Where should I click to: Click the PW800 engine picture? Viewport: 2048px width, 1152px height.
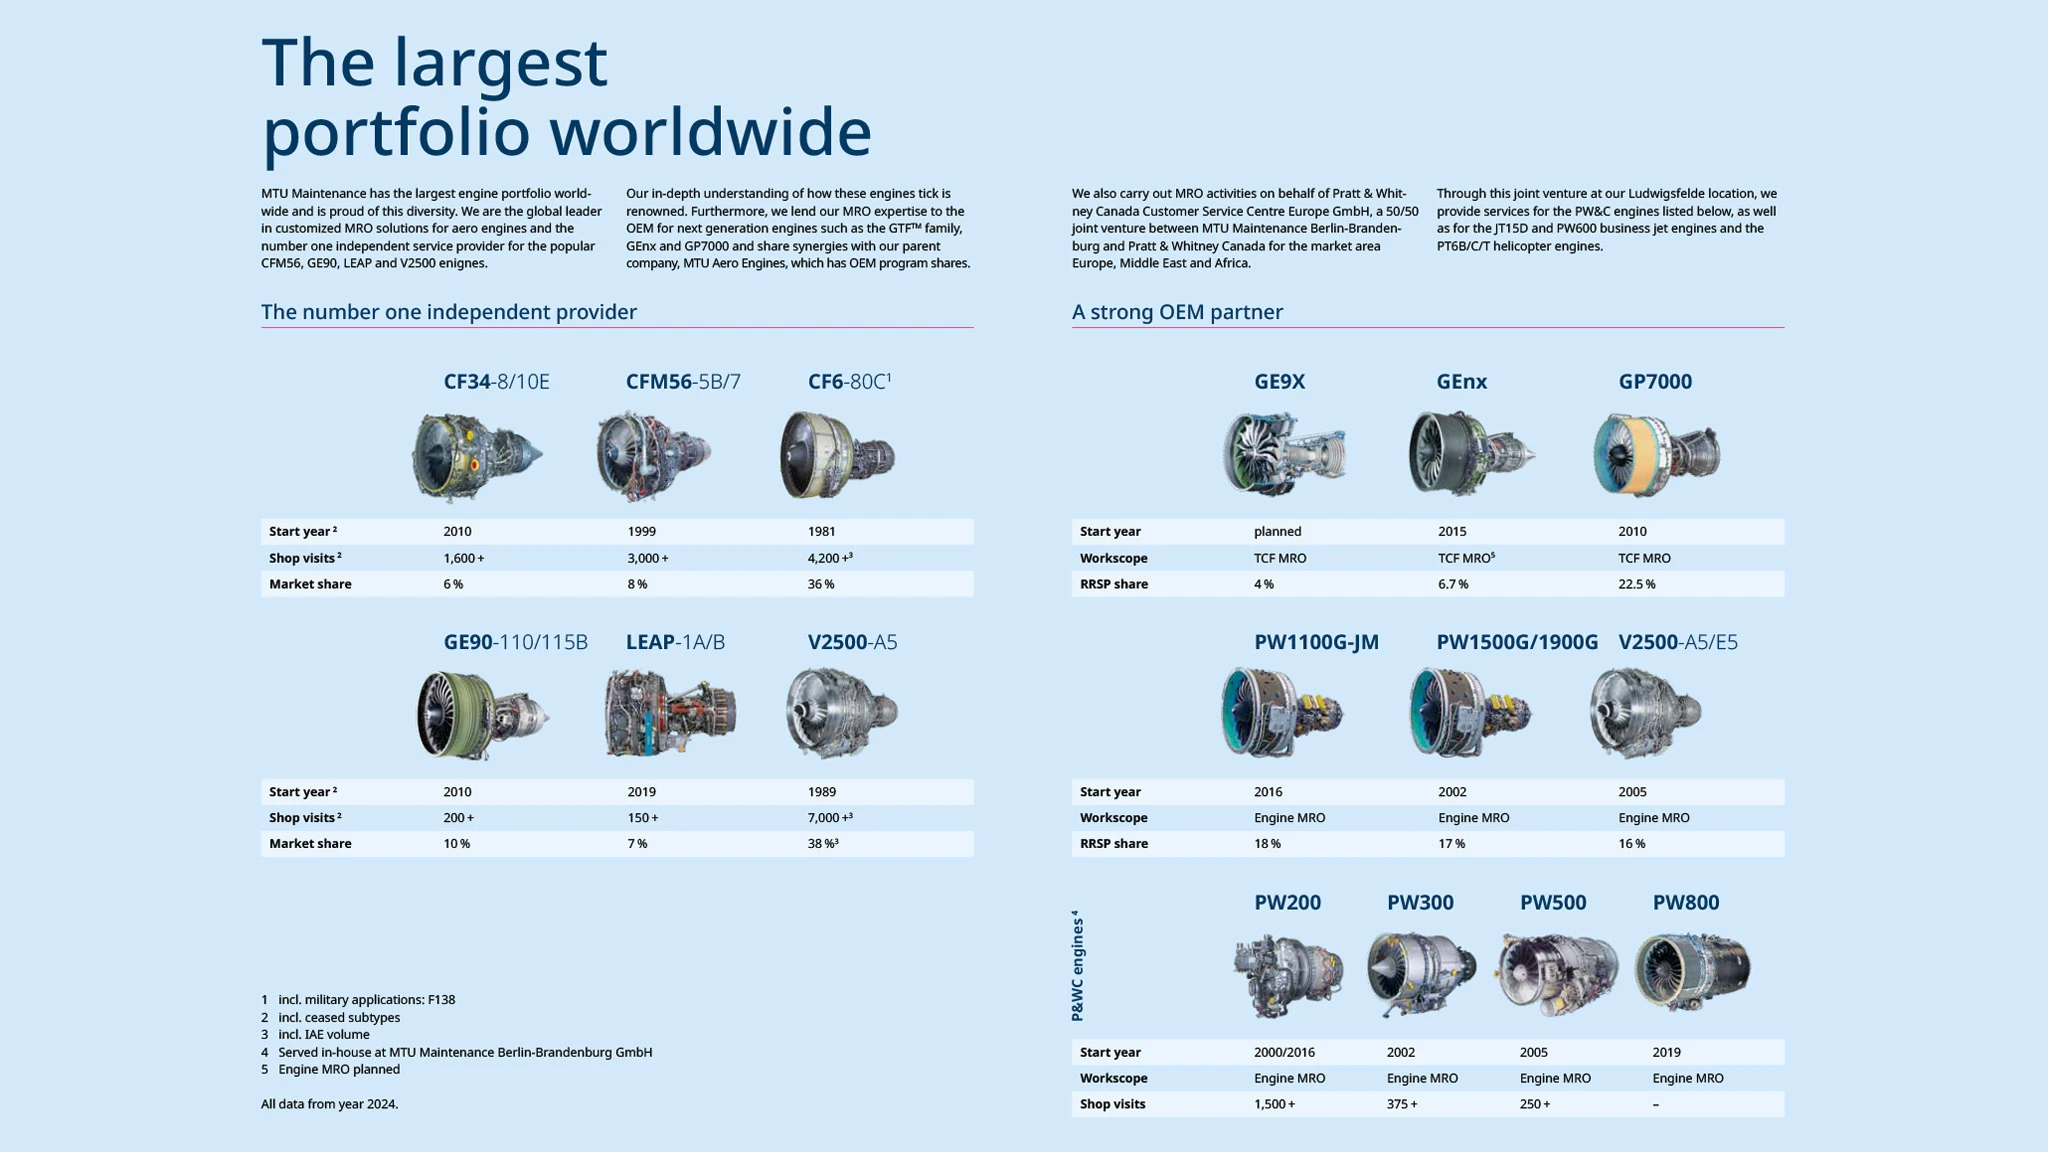click(1692, 971)
